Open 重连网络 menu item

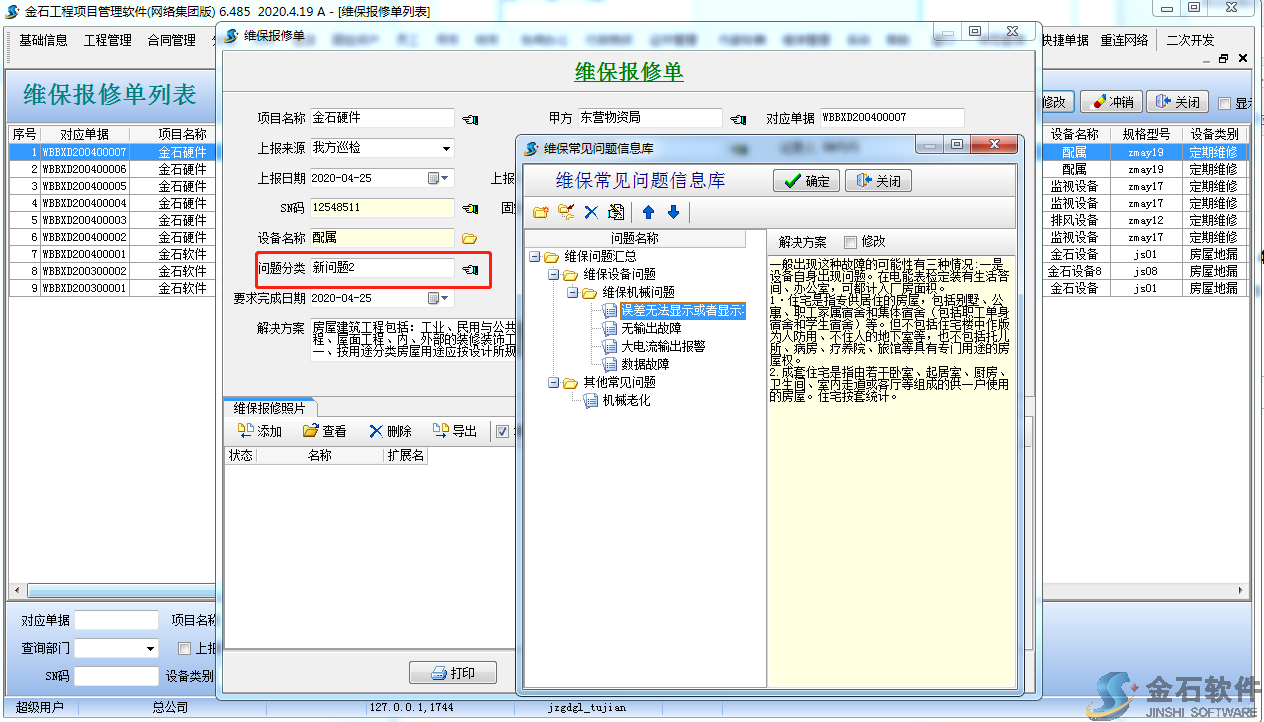(x=1125, y=41)
